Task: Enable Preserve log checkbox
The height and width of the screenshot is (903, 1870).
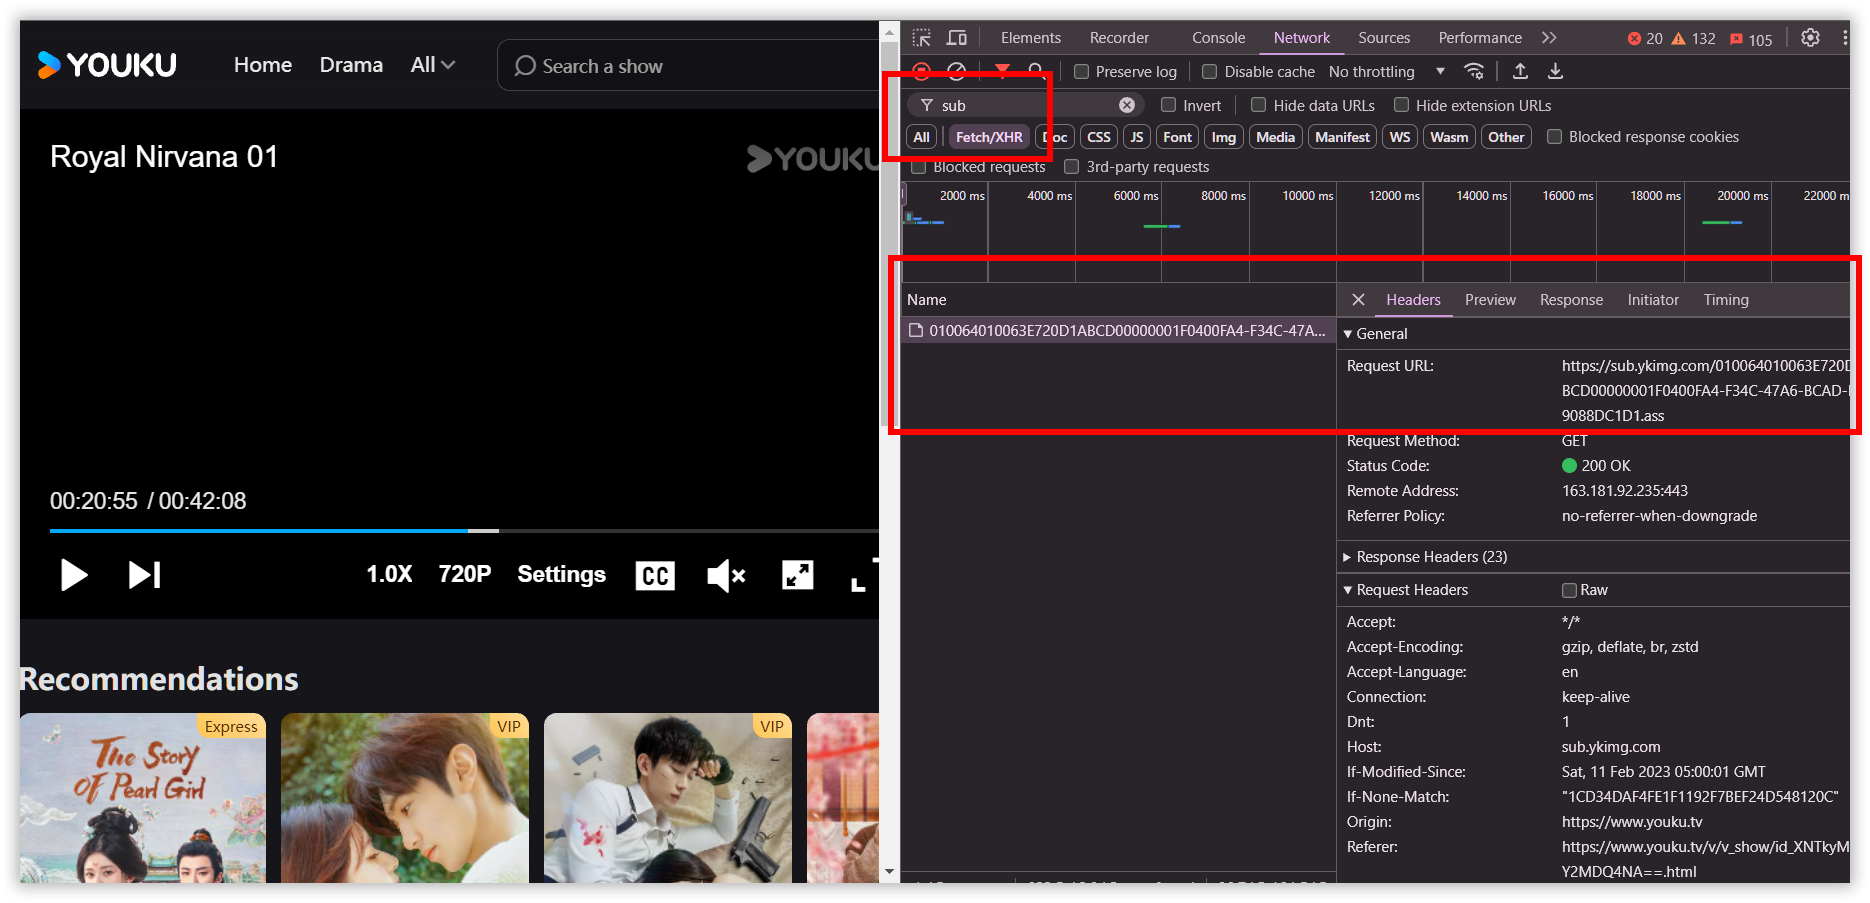Action: click(x=1081, y=72)
